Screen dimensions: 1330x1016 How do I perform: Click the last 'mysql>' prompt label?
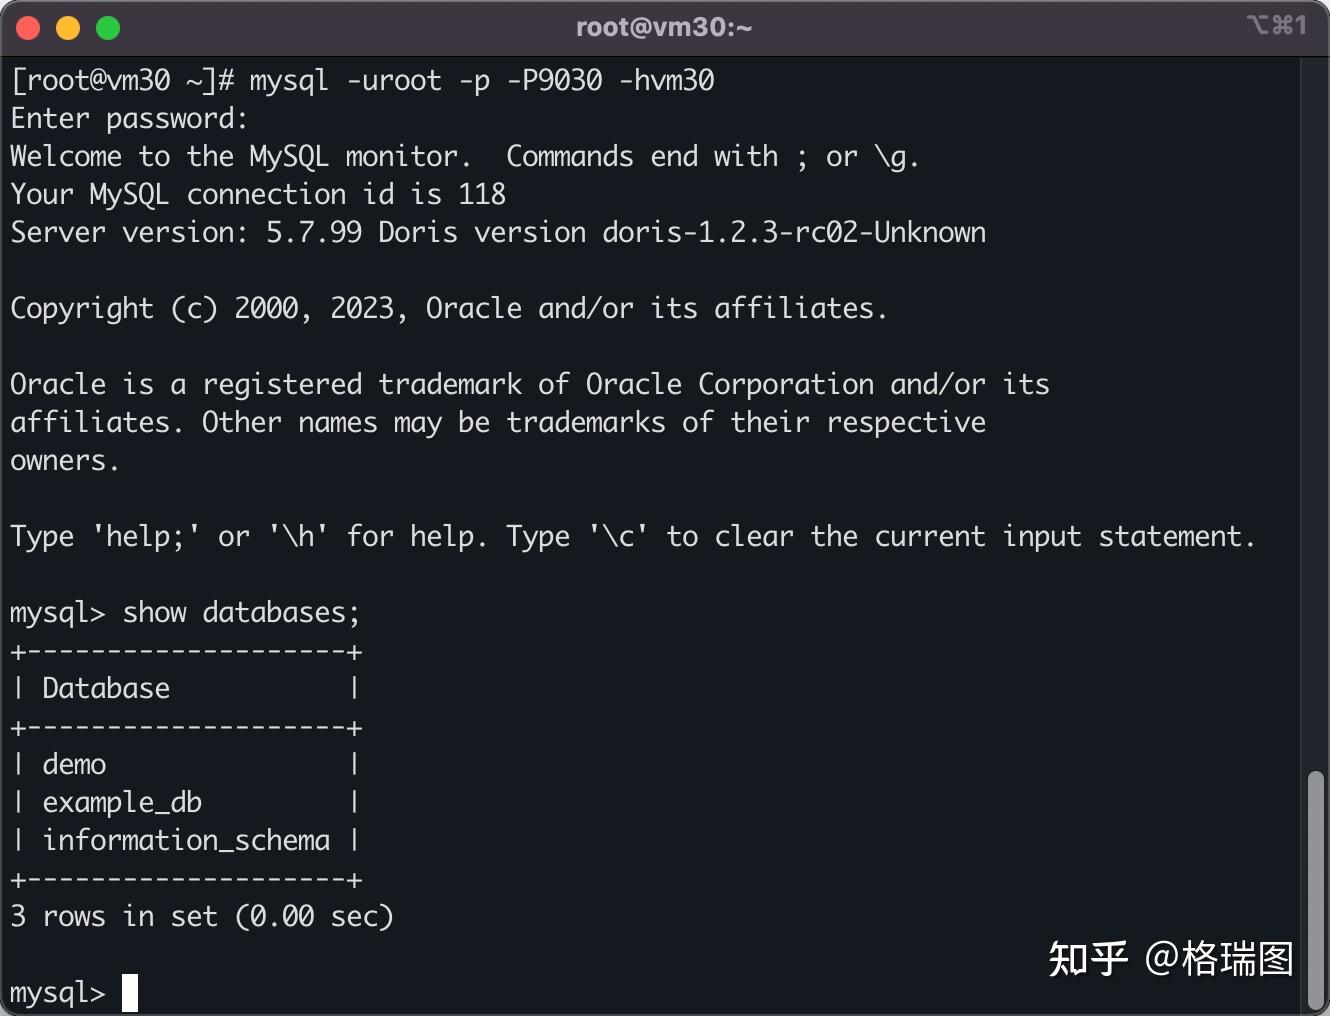[x=57, y=993]
